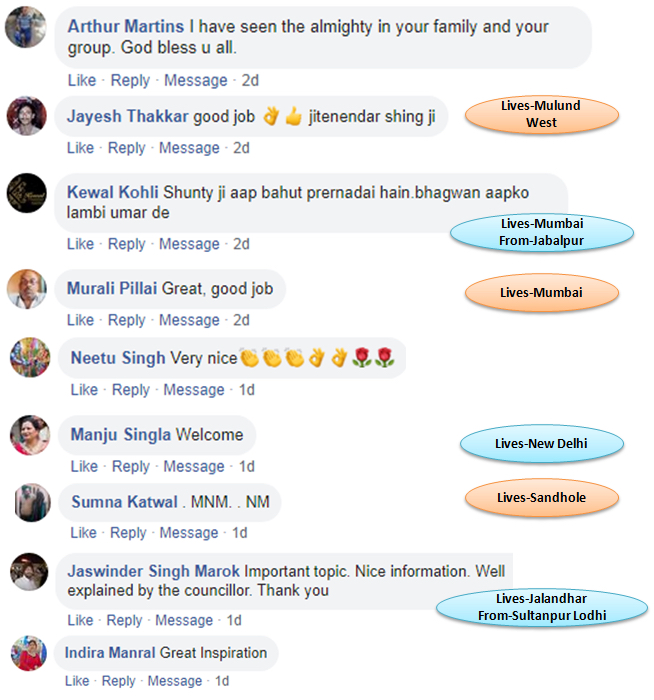
Task: Open Jaswinder Singh Marok's profile name link
Action: click(154, 571)
